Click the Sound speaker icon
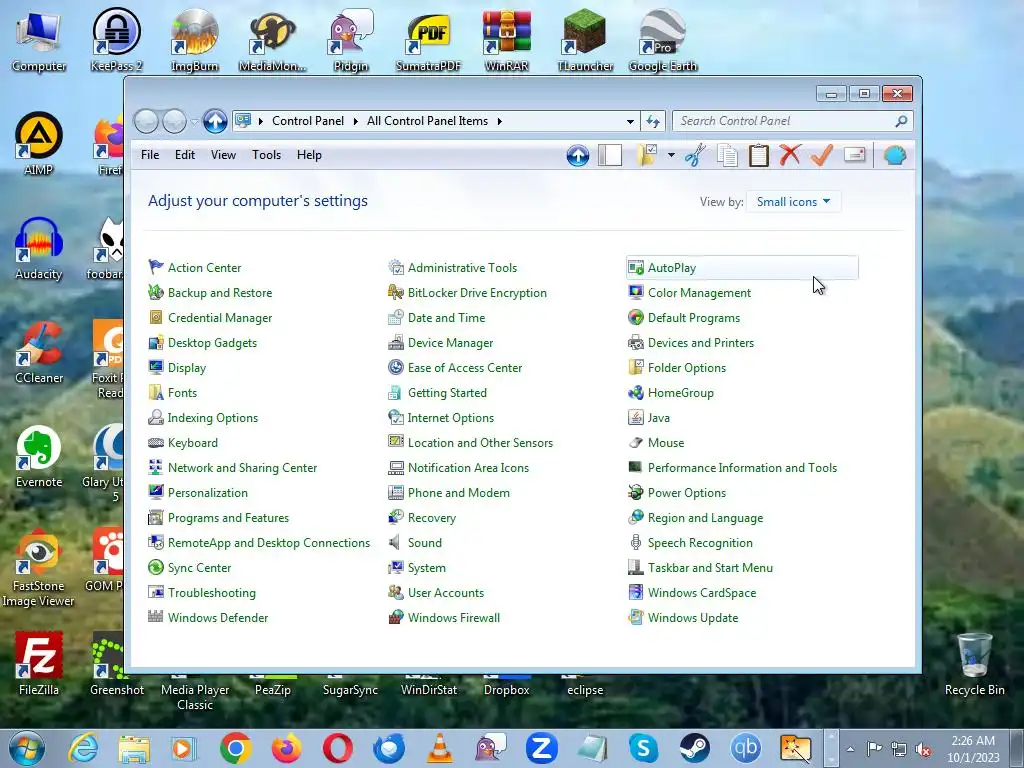The image size is (1024, 768). (395, 542)
